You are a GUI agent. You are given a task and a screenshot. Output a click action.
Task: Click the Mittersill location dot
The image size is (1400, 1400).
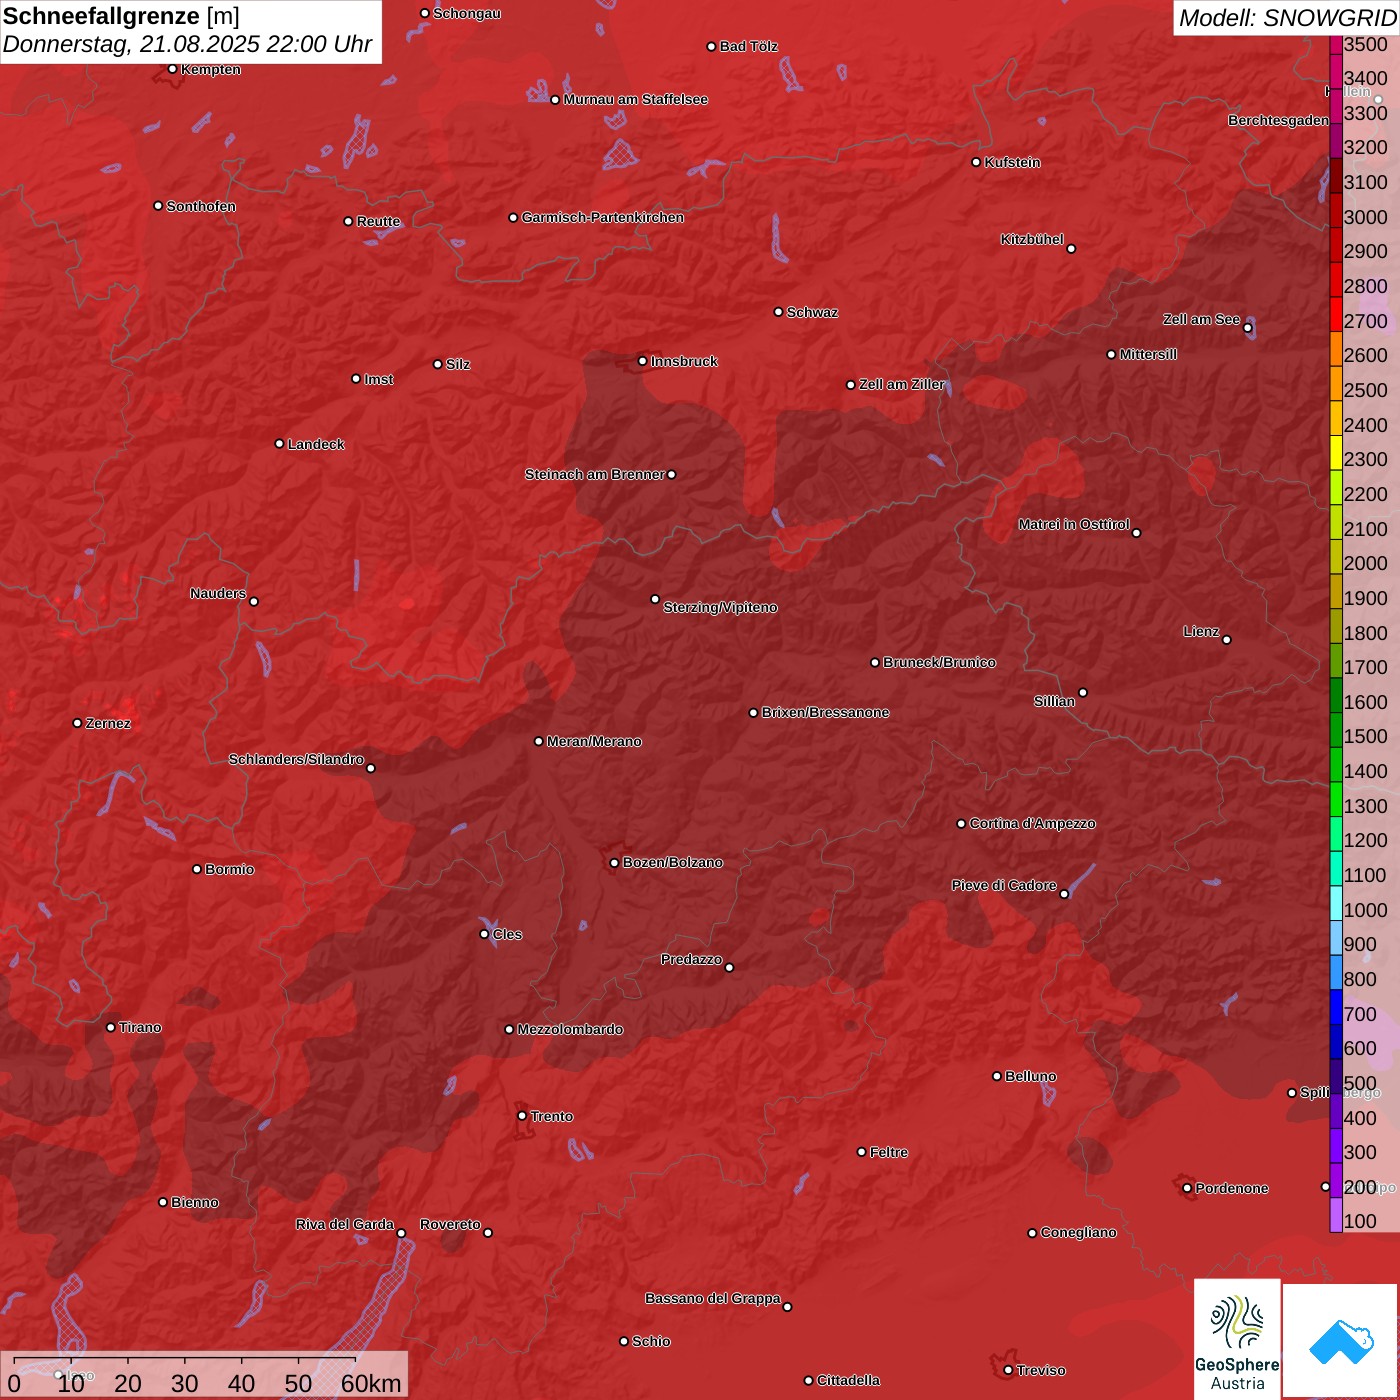pos(1111,354)
